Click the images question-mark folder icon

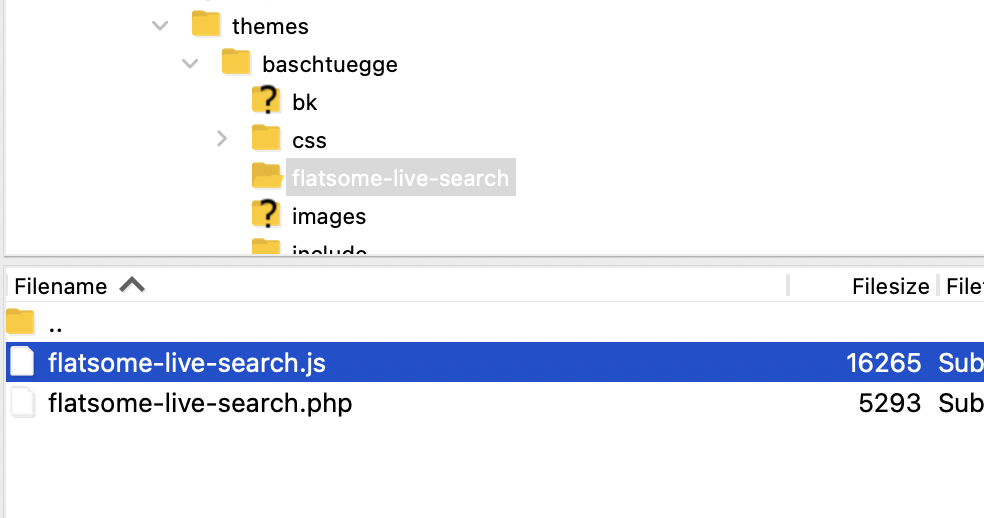click(267, 214)
